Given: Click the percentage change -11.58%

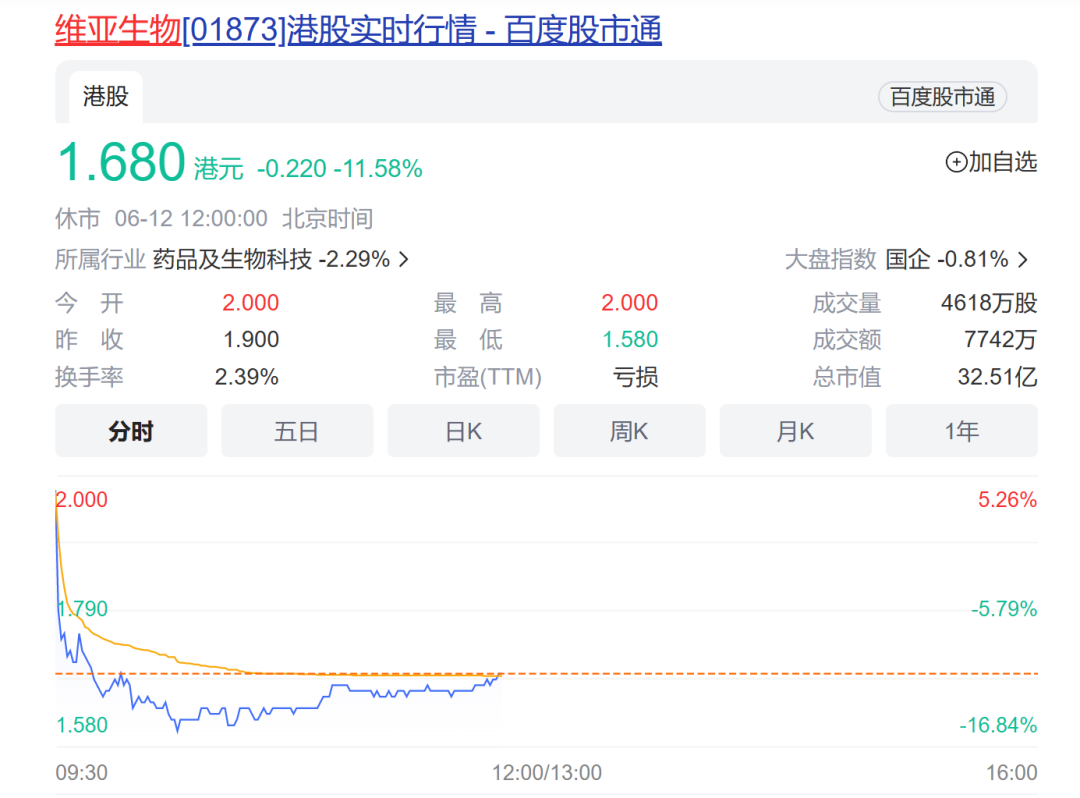Looking at the screenshot, I should [378, 169].
